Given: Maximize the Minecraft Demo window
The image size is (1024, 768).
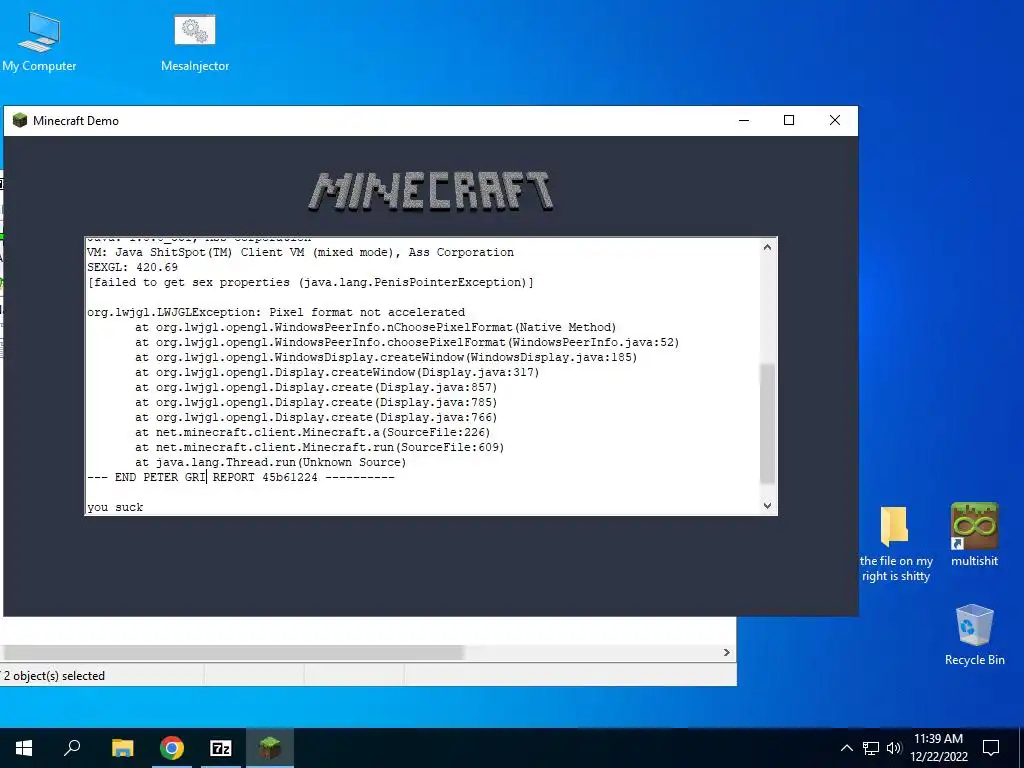Looking at the screenshot, I should click(x=789, y=120).
